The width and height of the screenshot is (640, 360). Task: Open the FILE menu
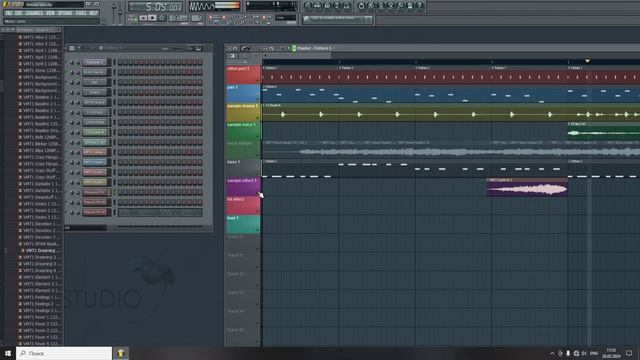9,13
